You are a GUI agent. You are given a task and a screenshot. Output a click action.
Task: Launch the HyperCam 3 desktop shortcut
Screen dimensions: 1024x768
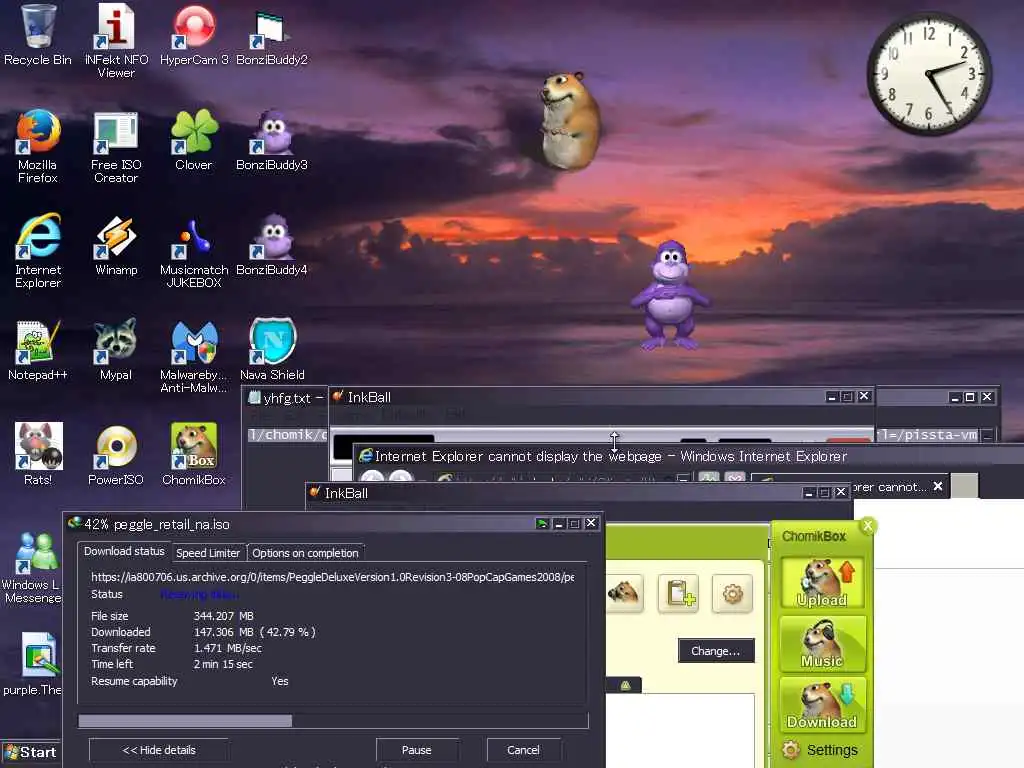point(194,35)
